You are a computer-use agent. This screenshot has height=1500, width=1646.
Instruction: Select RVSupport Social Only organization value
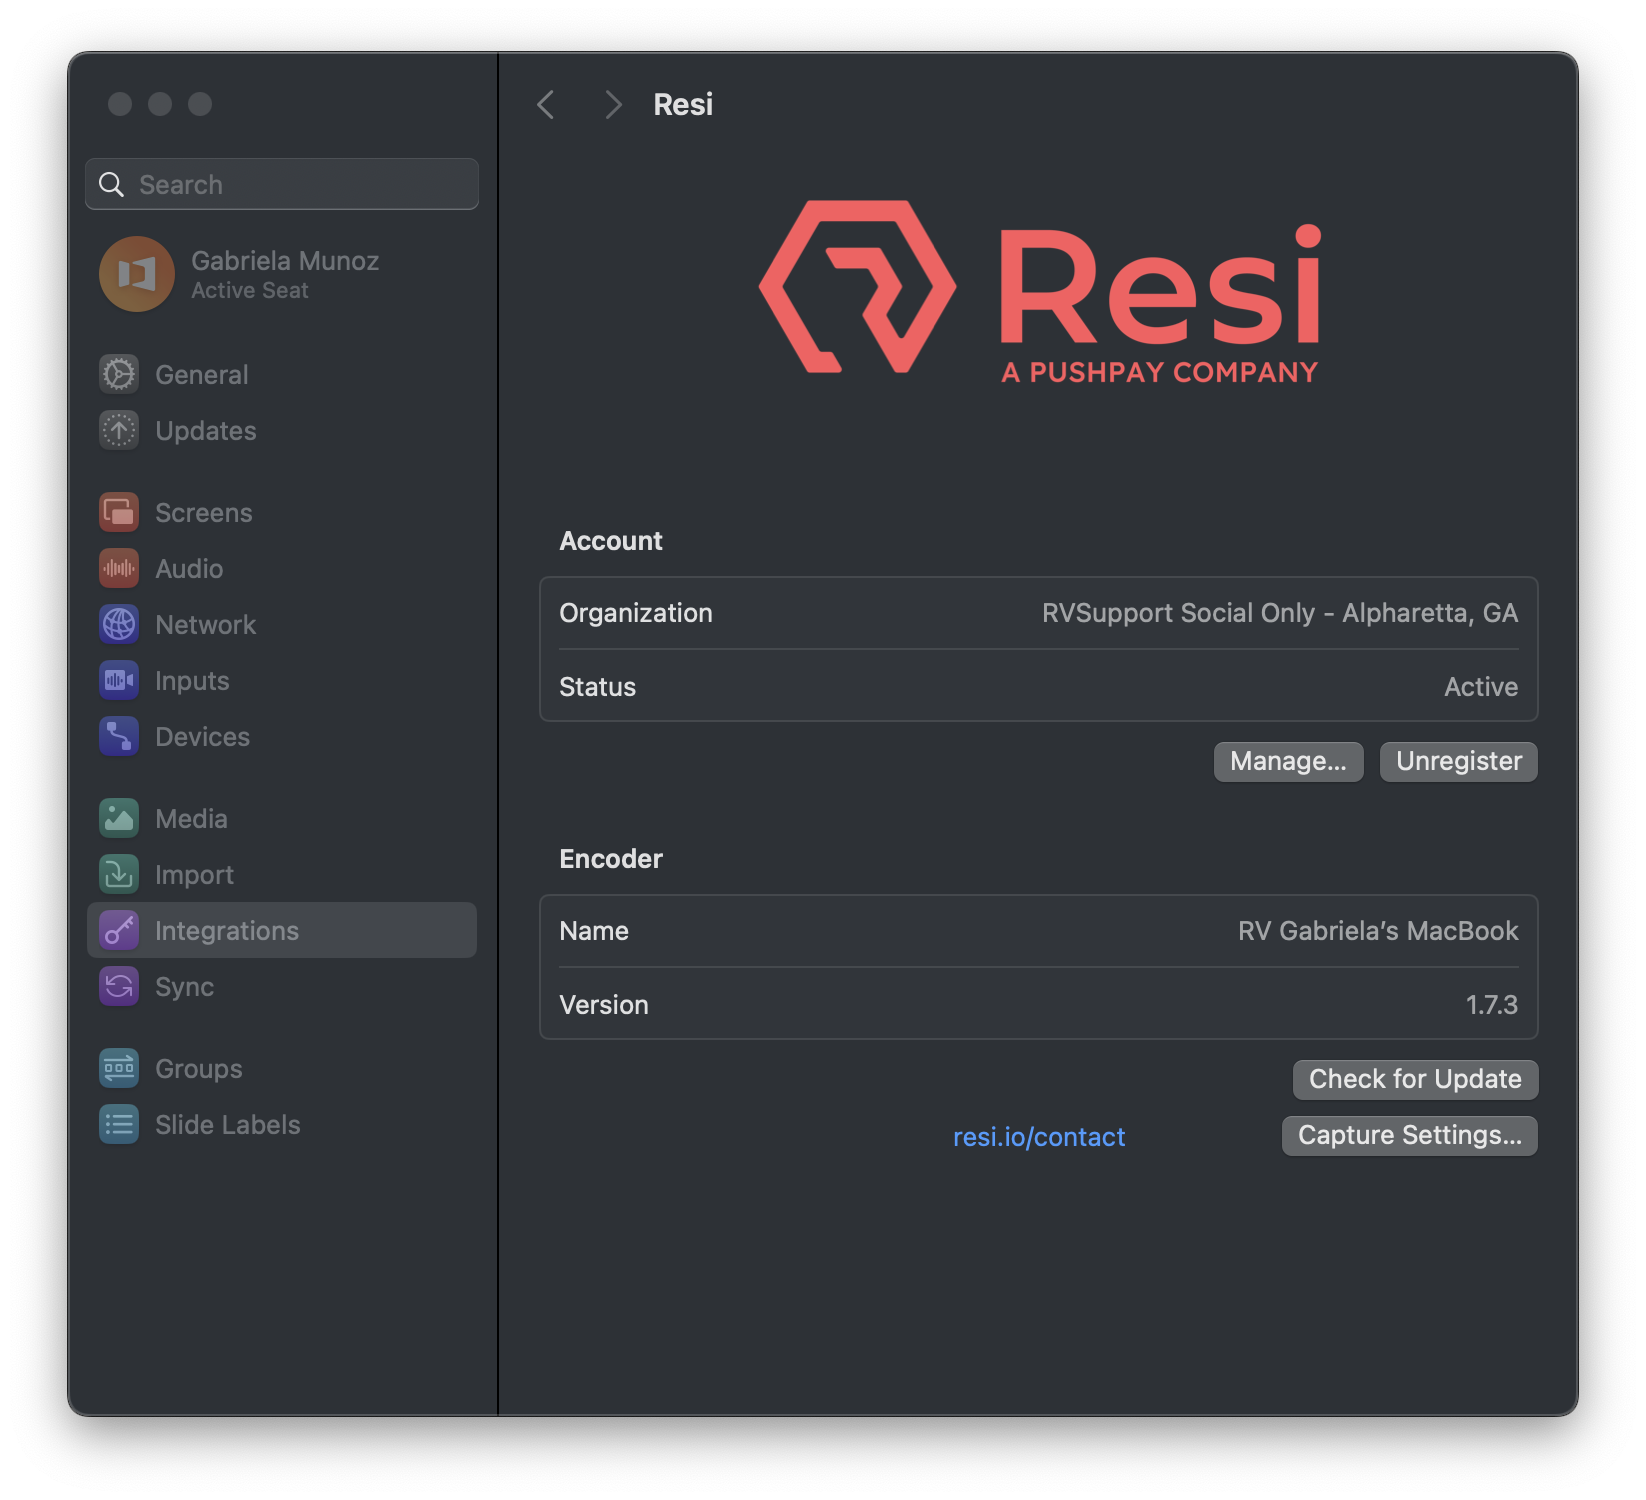pos(1280,612)
